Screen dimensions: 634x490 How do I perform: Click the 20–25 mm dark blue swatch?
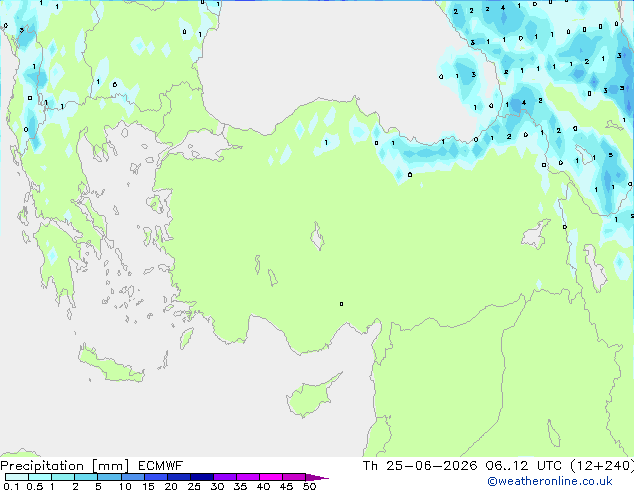[178, 477]
